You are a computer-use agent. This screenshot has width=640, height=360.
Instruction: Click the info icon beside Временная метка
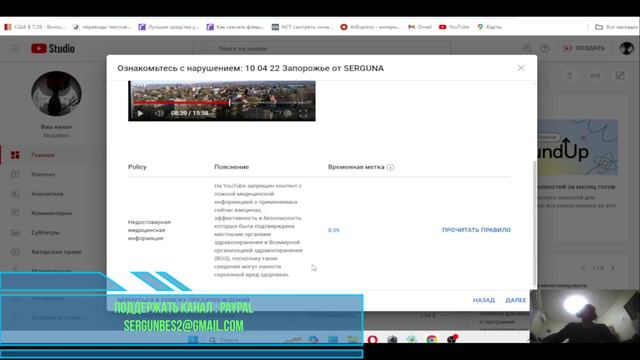pyautogui.click(x=391, y=167)
